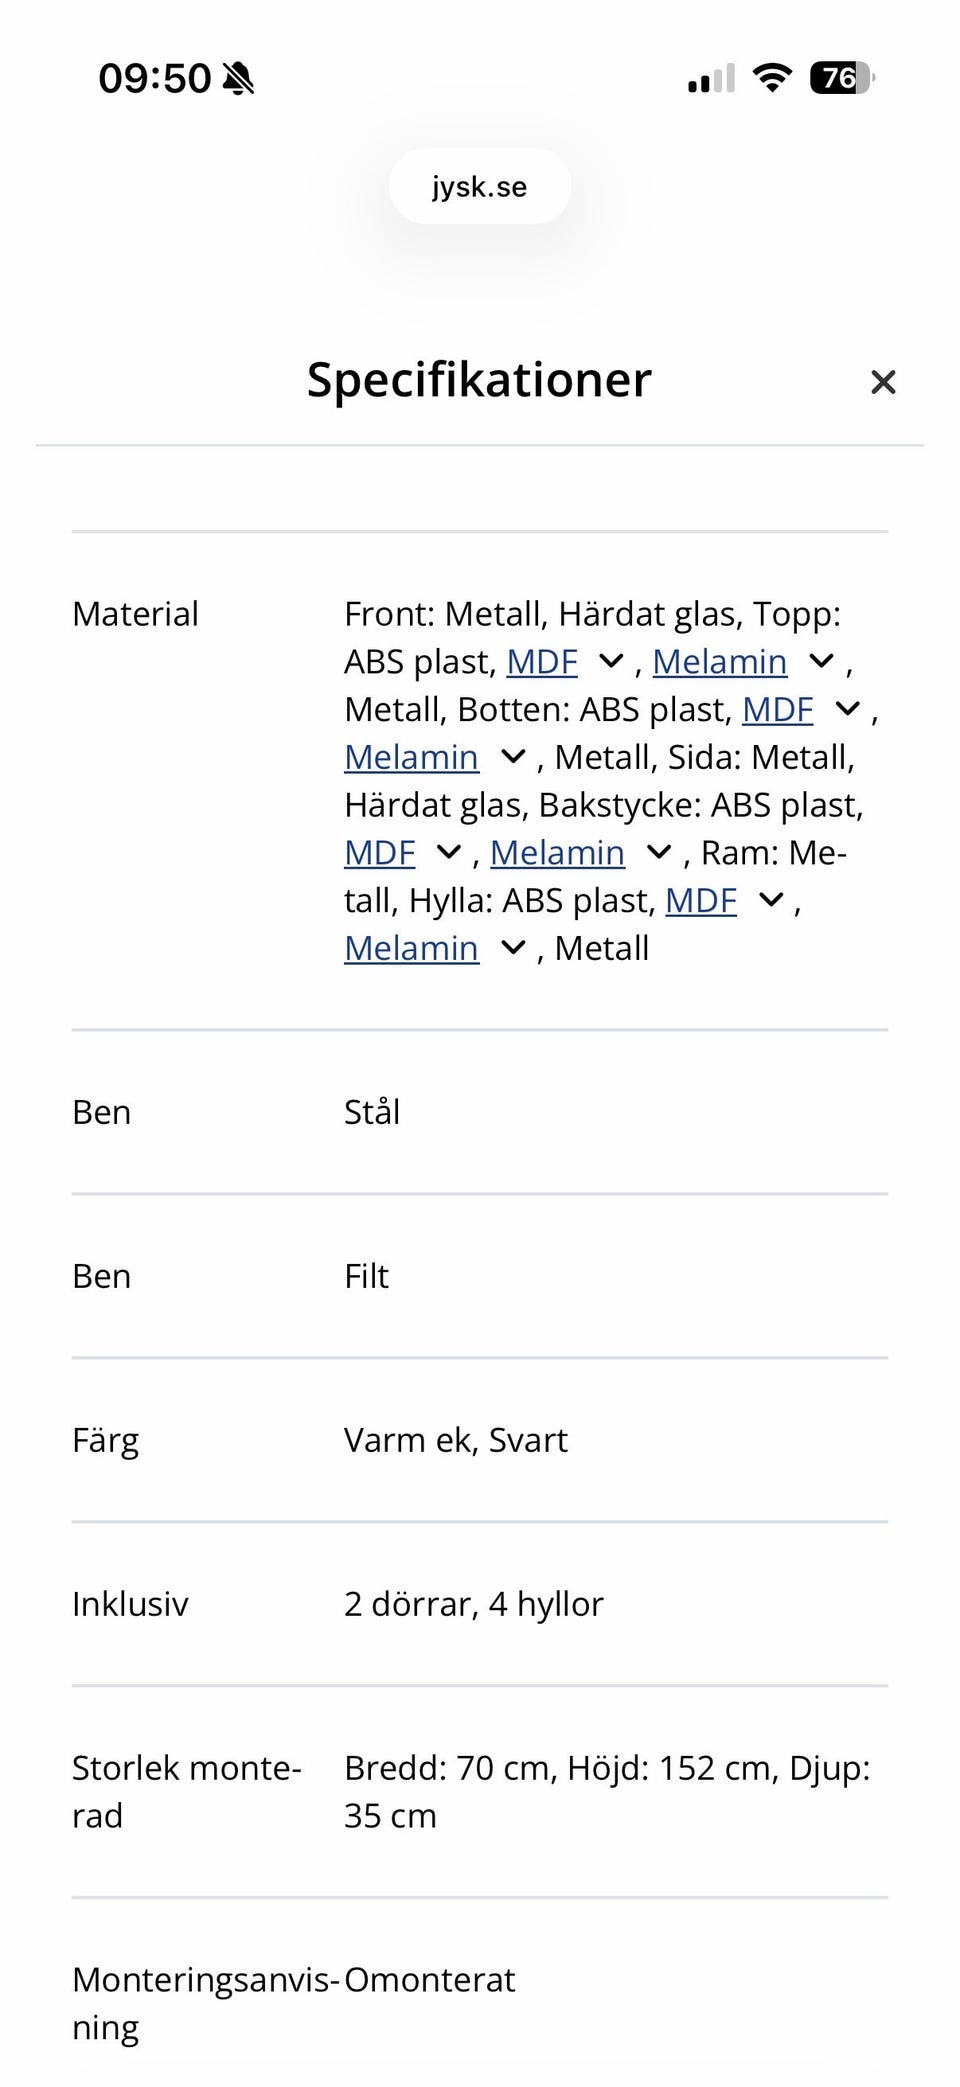Open the MDF link following Hylla: ABS plast
The image size is (960, 2087).
(x=701, y=901)
